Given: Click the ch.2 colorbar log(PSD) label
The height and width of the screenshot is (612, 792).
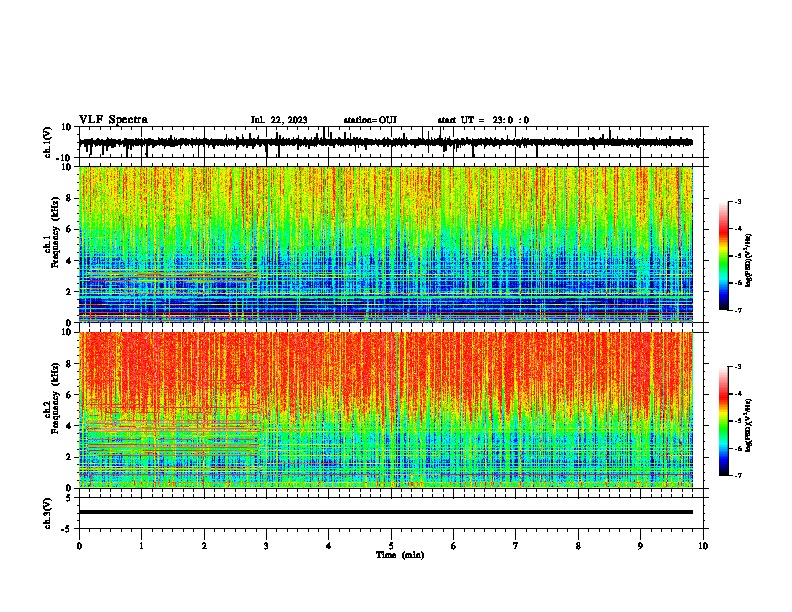Looking at the screenshot, I should 748,425.
